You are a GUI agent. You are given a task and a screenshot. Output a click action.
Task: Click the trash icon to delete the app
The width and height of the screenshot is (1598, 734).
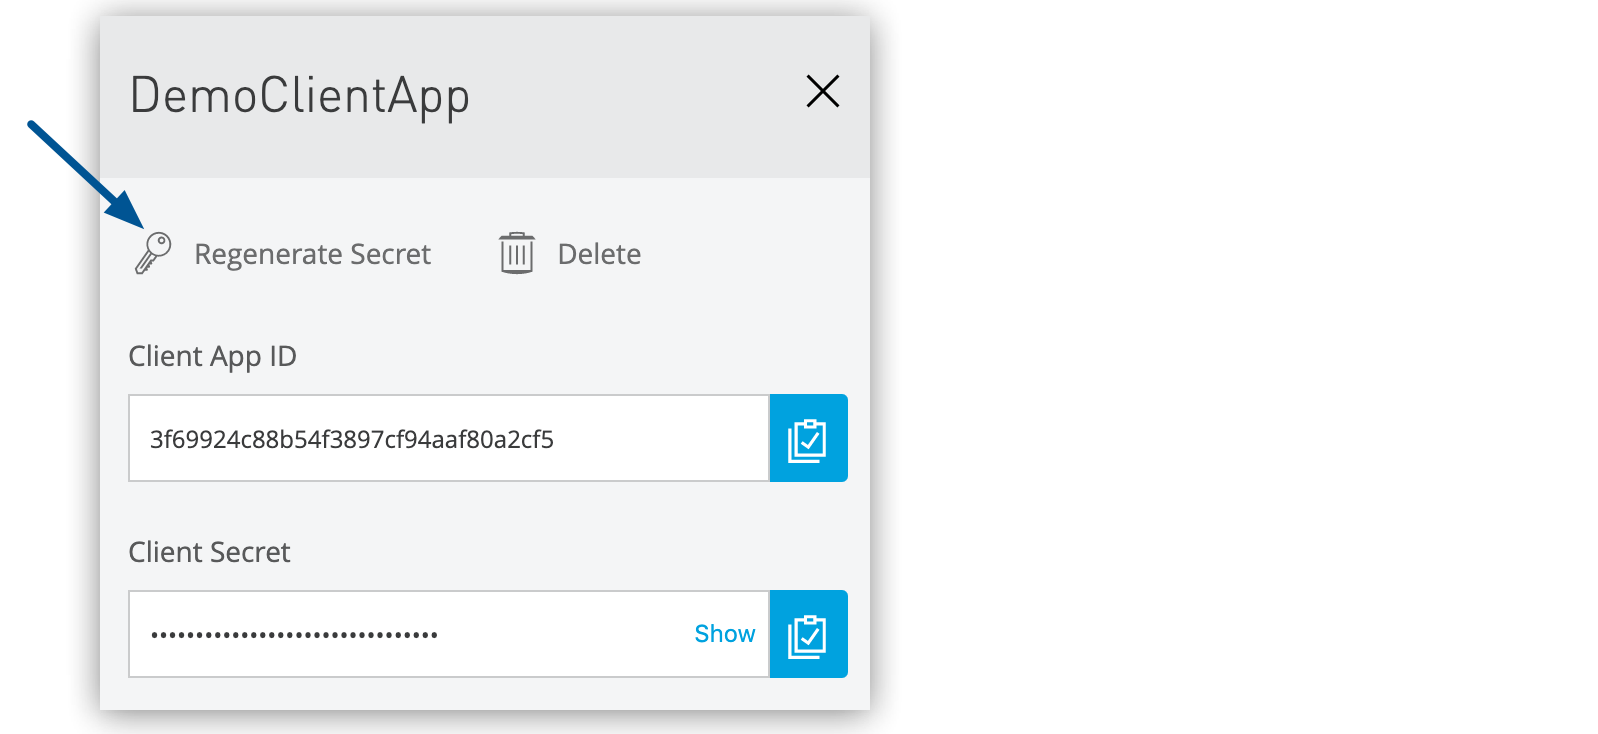(x=515, y=253)
